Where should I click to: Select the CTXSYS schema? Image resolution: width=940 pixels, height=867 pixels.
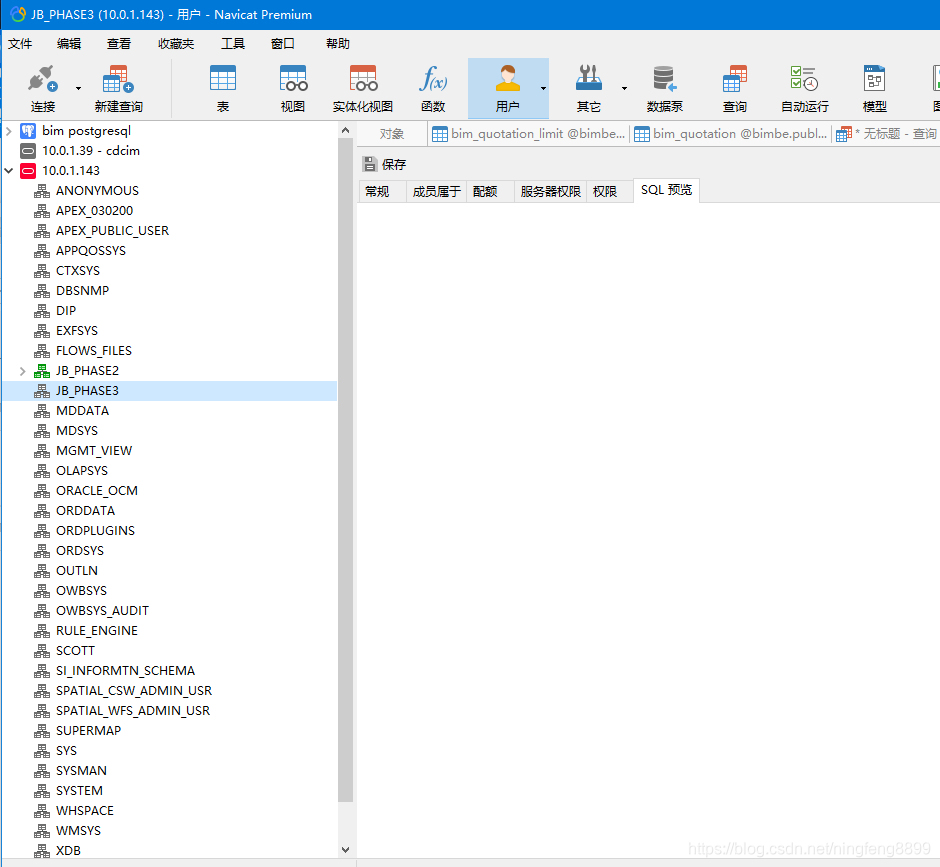click(x=78, y=271)
